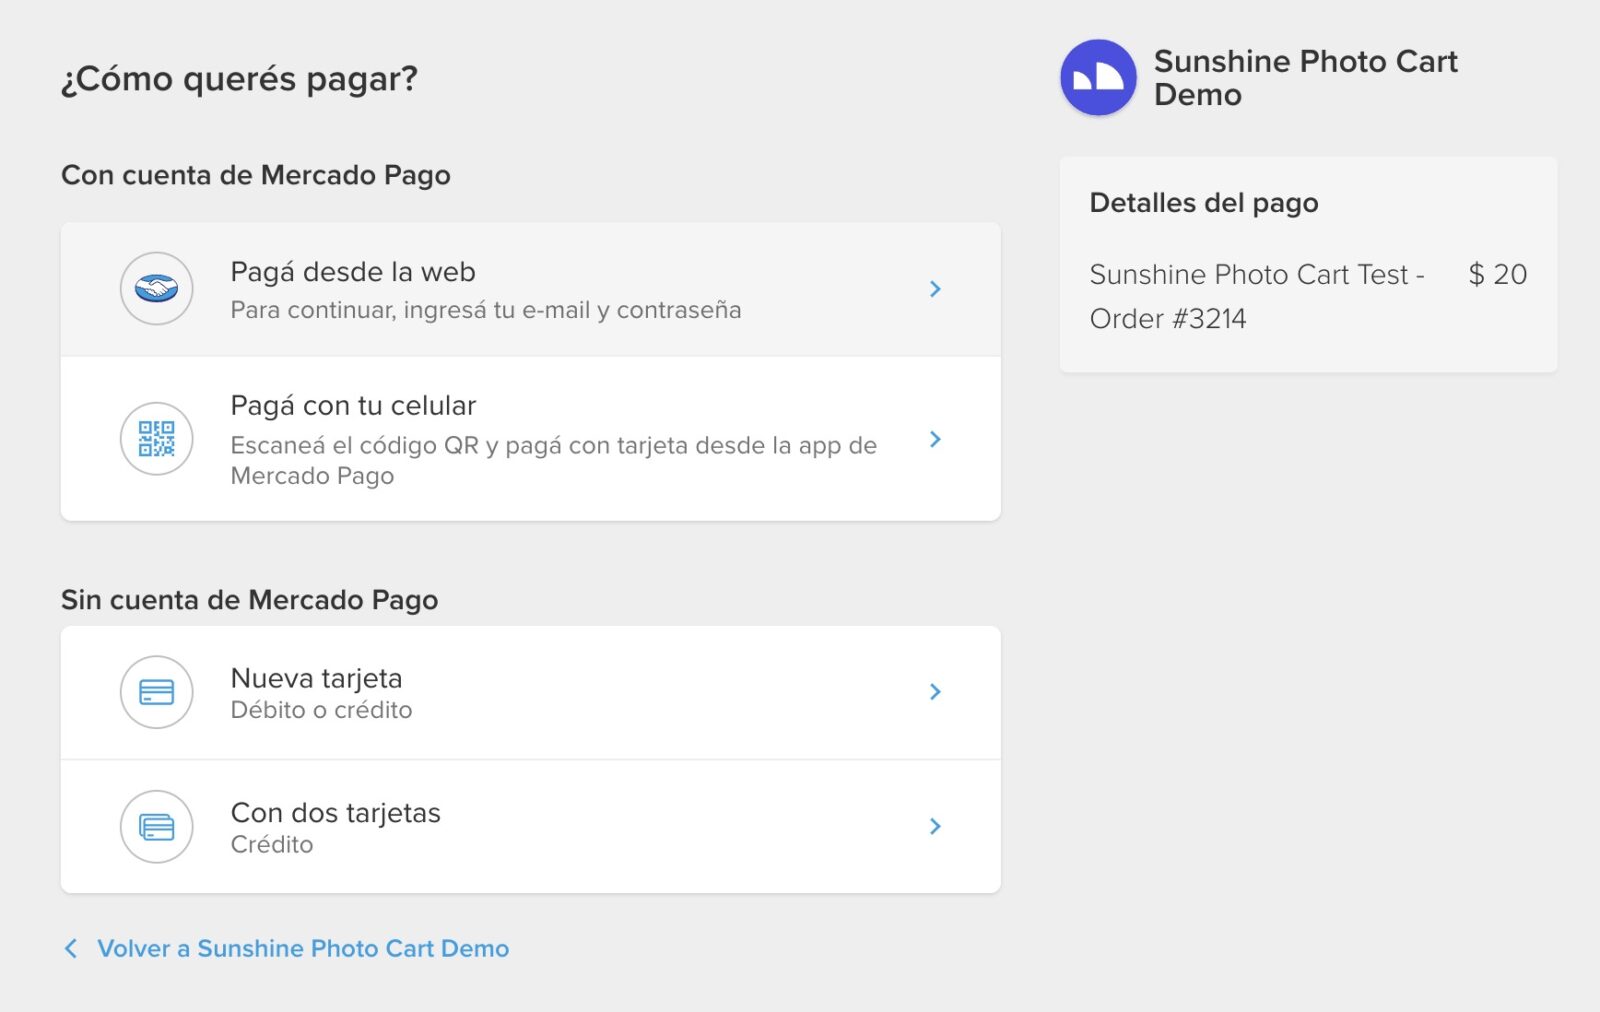Screen dimensions: 1600x1012
Task: Choose Pagá con tu celular option
Action: (x=531, y=439)
